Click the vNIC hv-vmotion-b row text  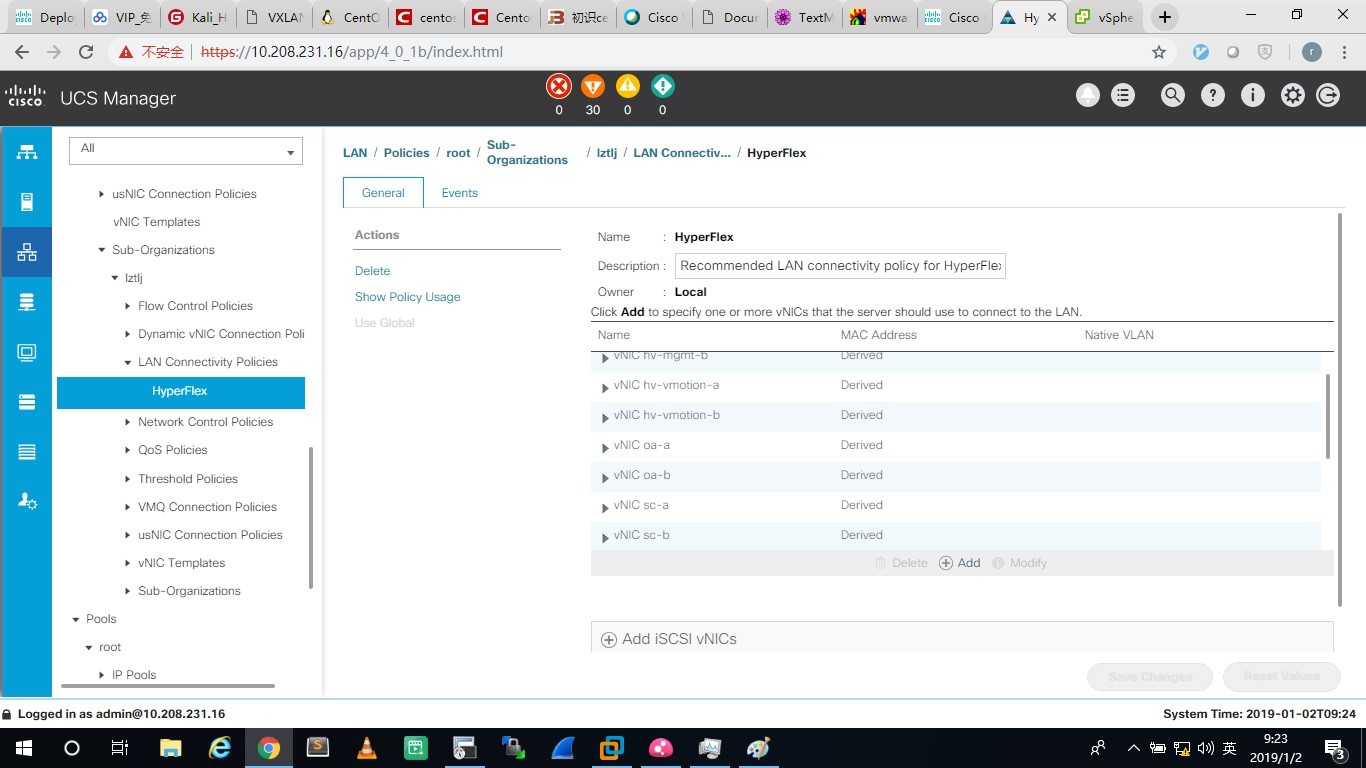coord(666,415)
